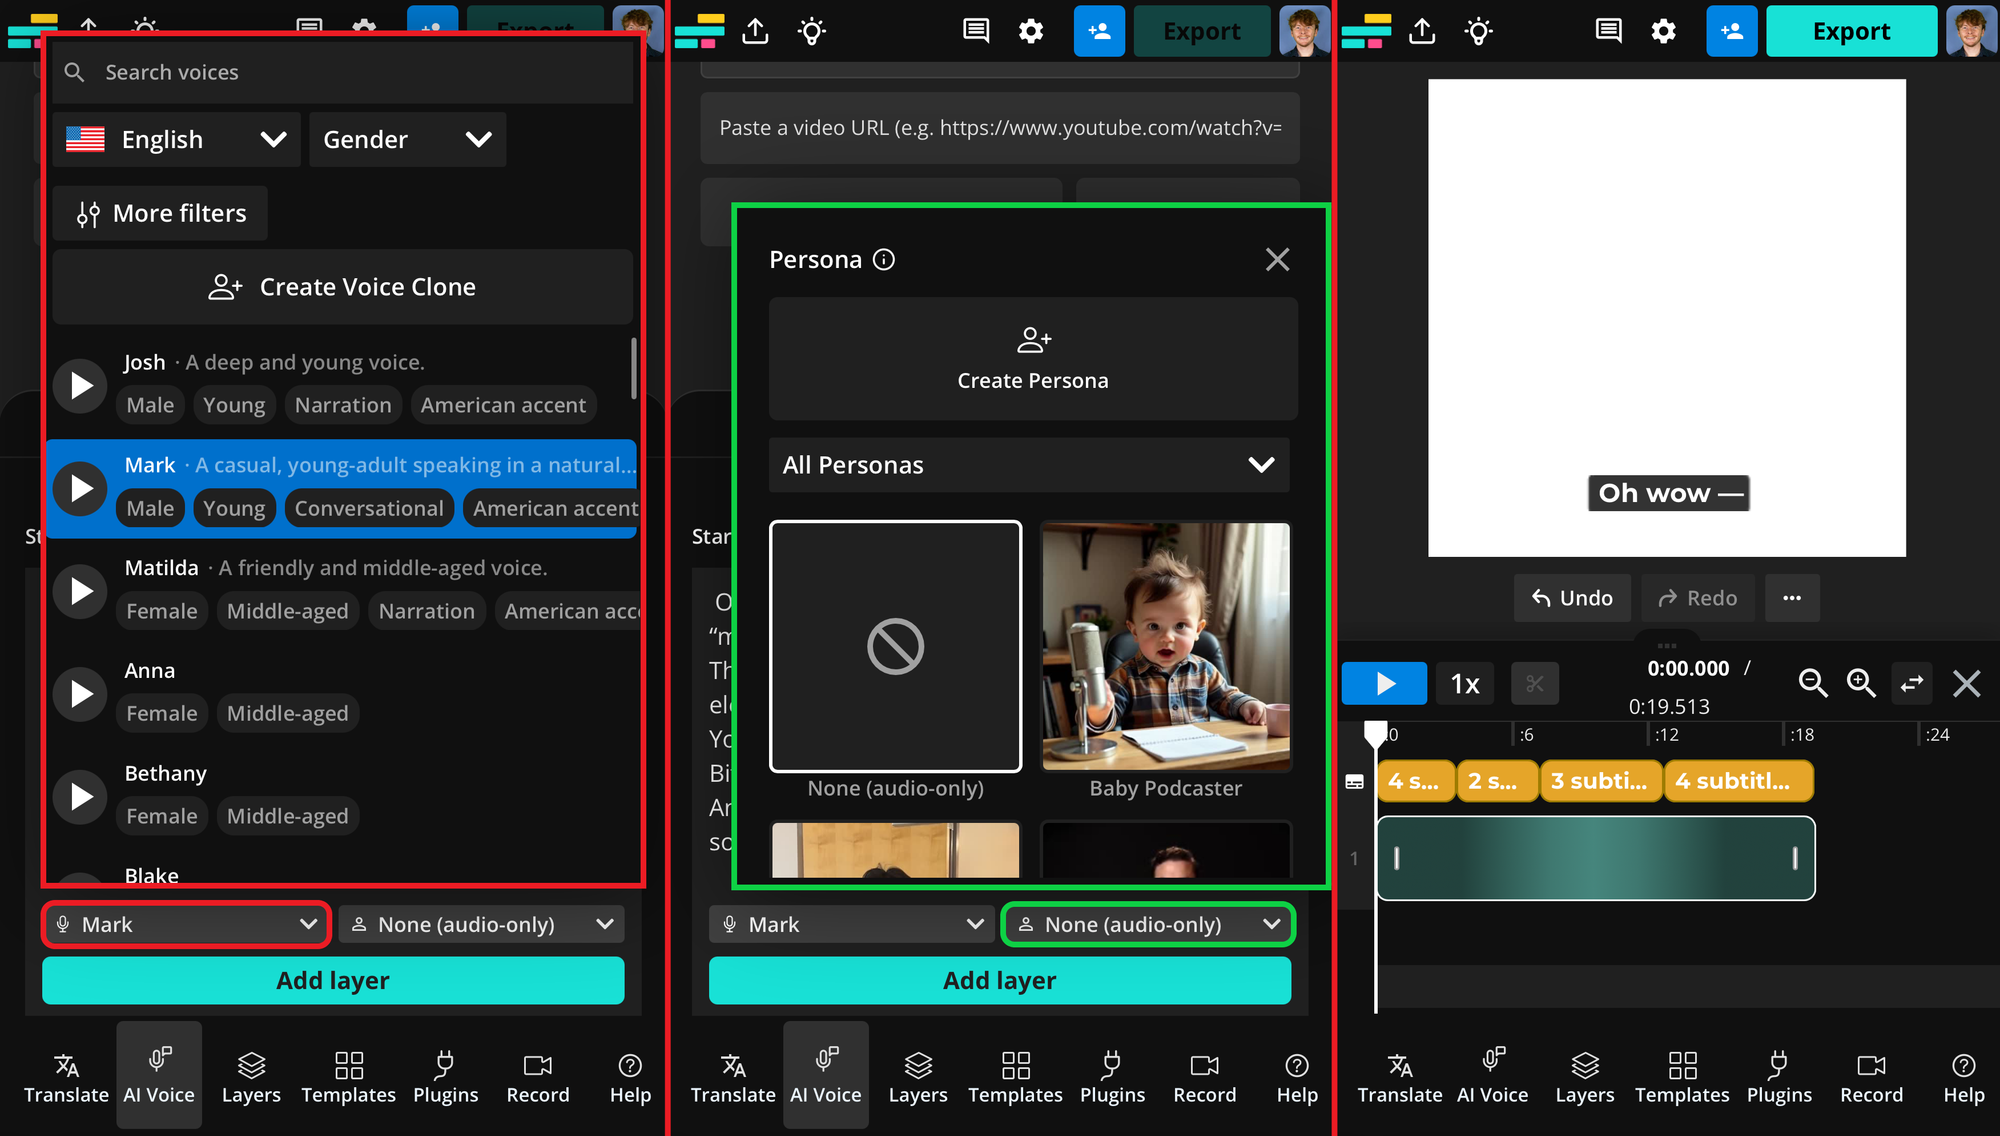Open the Mark voice selector
The width and height of the screenshot is (2000, 1136).
[x=186, y=924]
